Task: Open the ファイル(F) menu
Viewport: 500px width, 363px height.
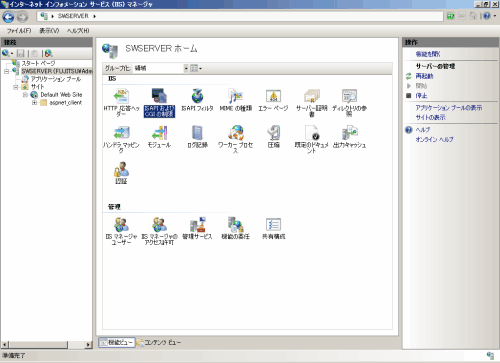Action: 19,31
